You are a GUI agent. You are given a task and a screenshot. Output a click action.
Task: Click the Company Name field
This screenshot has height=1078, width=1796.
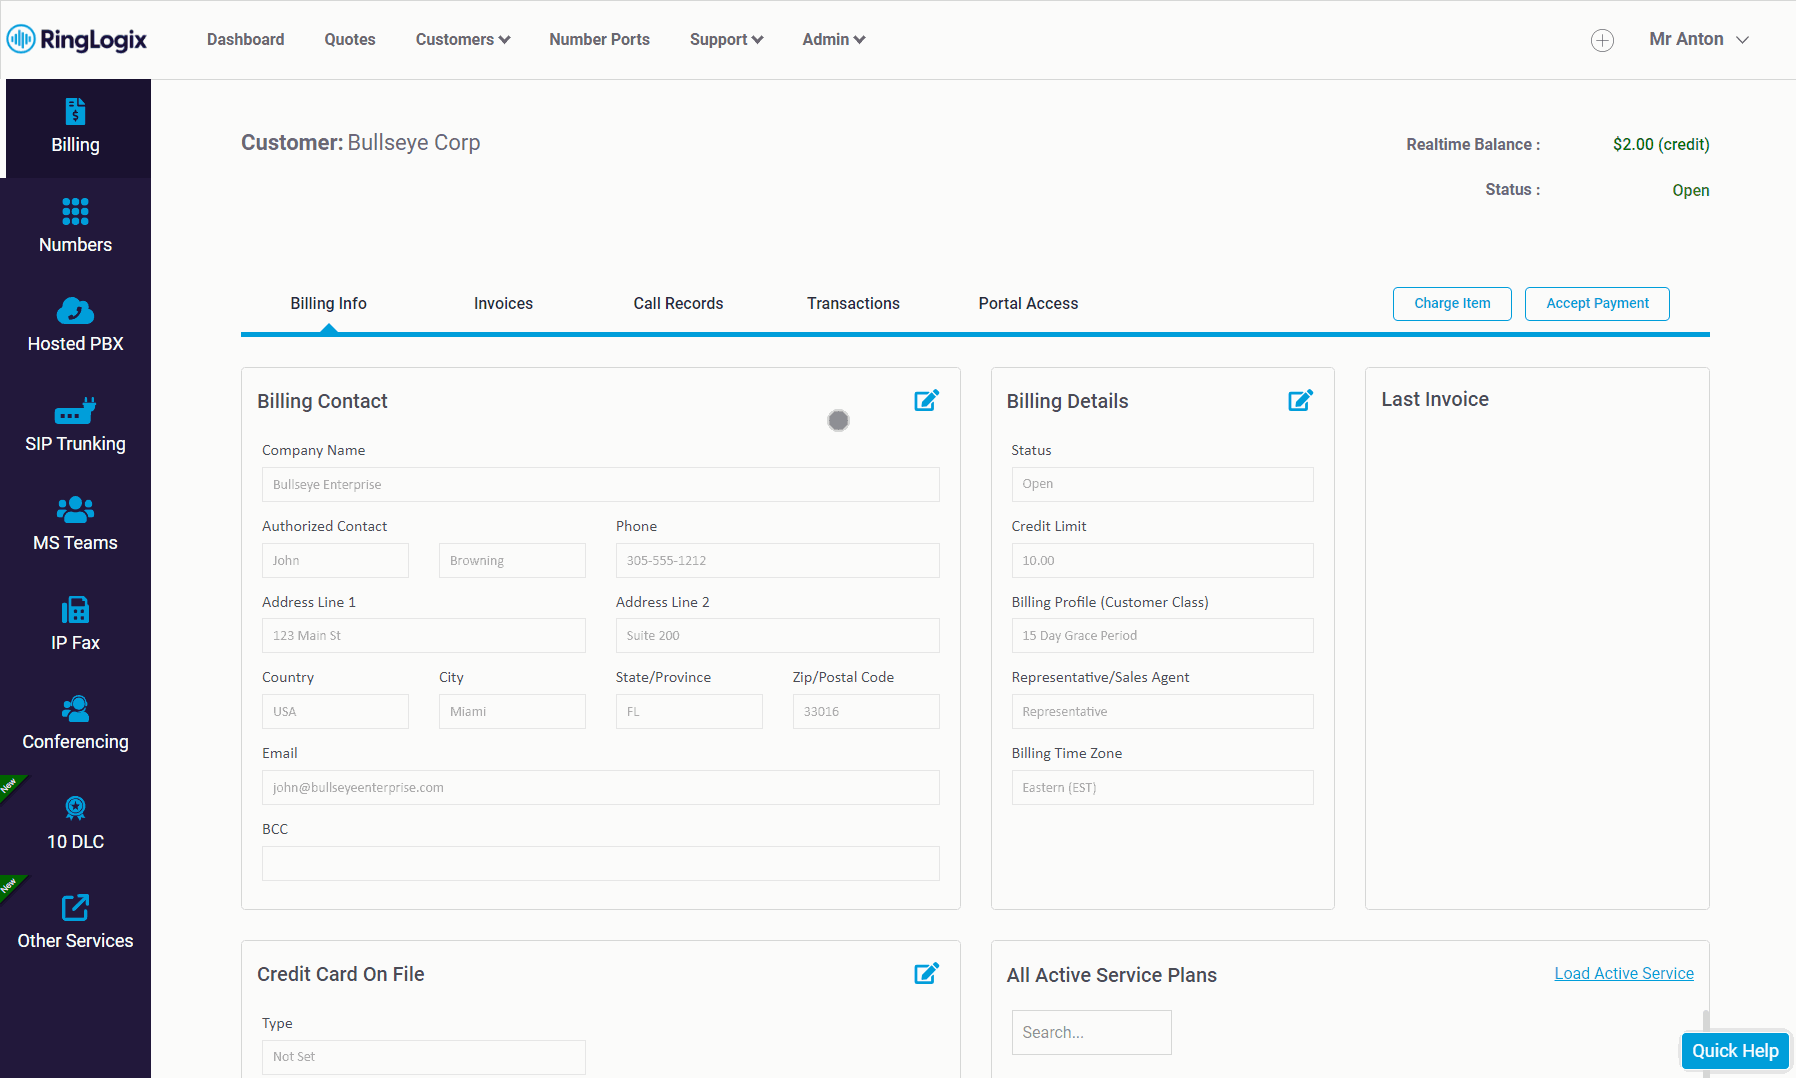601,485
